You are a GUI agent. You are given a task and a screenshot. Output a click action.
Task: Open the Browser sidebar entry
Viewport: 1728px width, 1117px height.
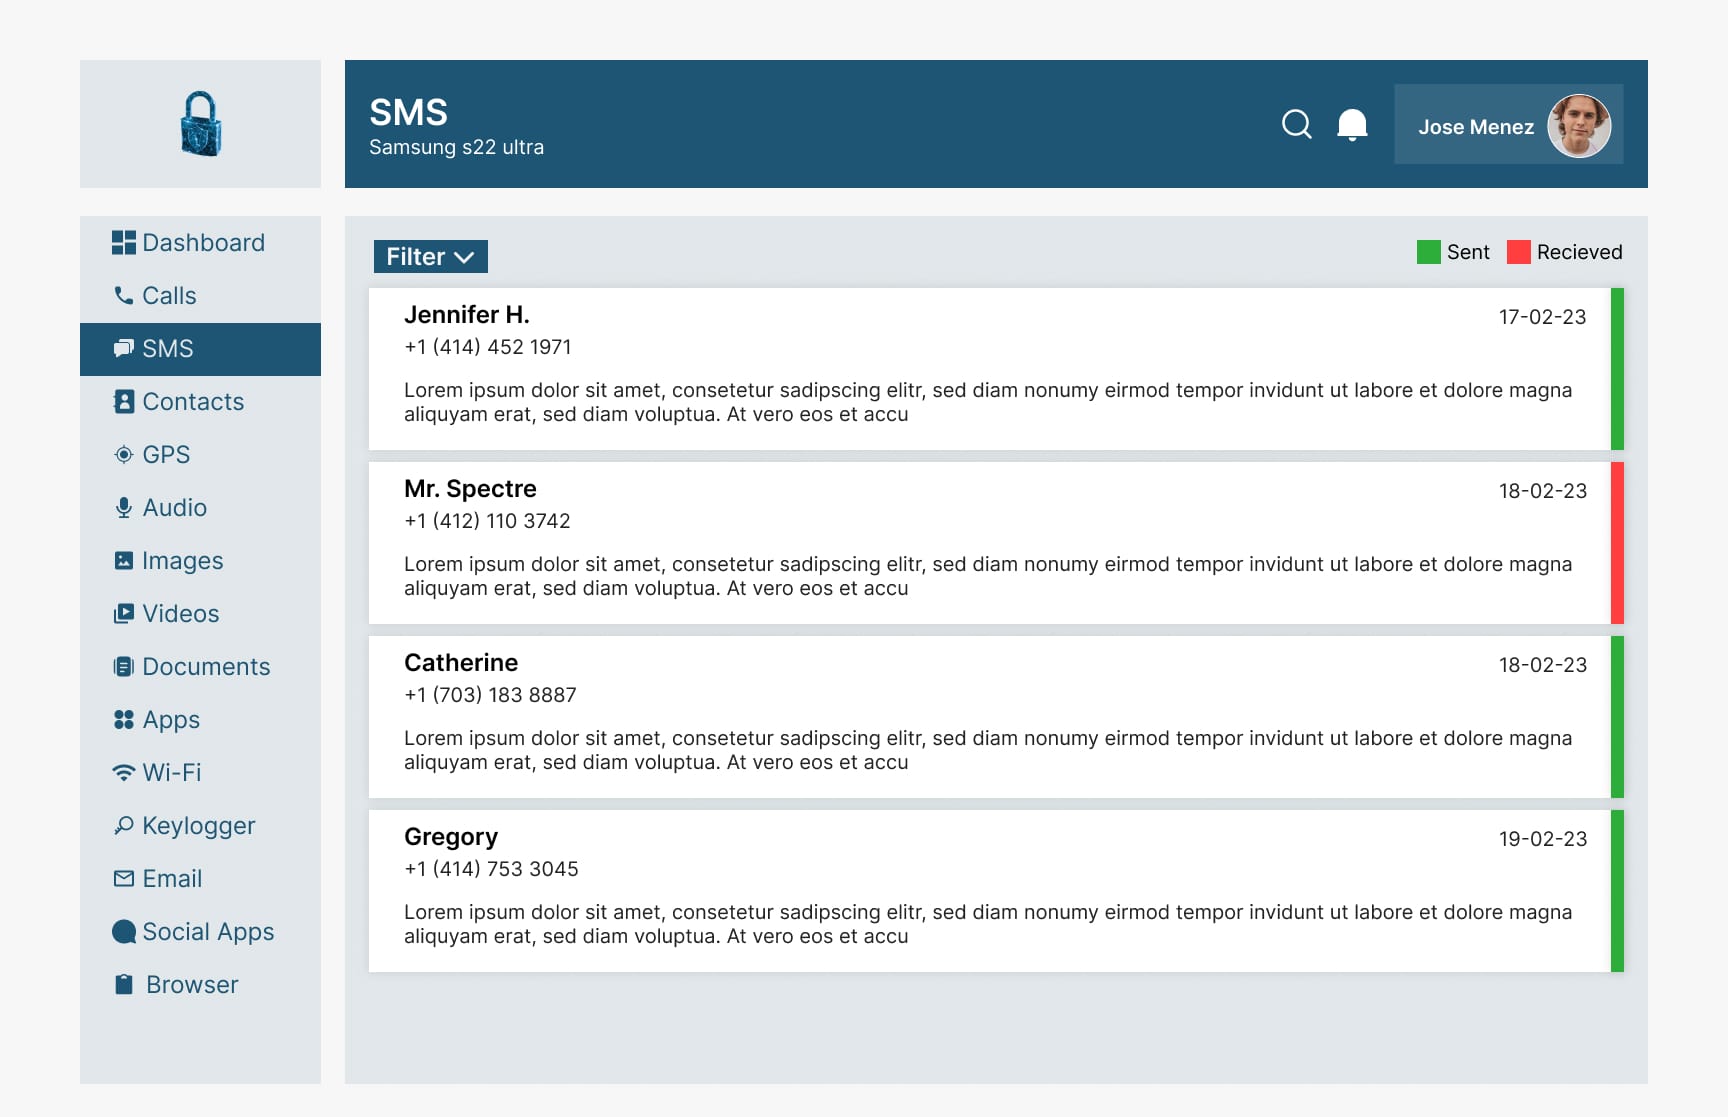191,985
